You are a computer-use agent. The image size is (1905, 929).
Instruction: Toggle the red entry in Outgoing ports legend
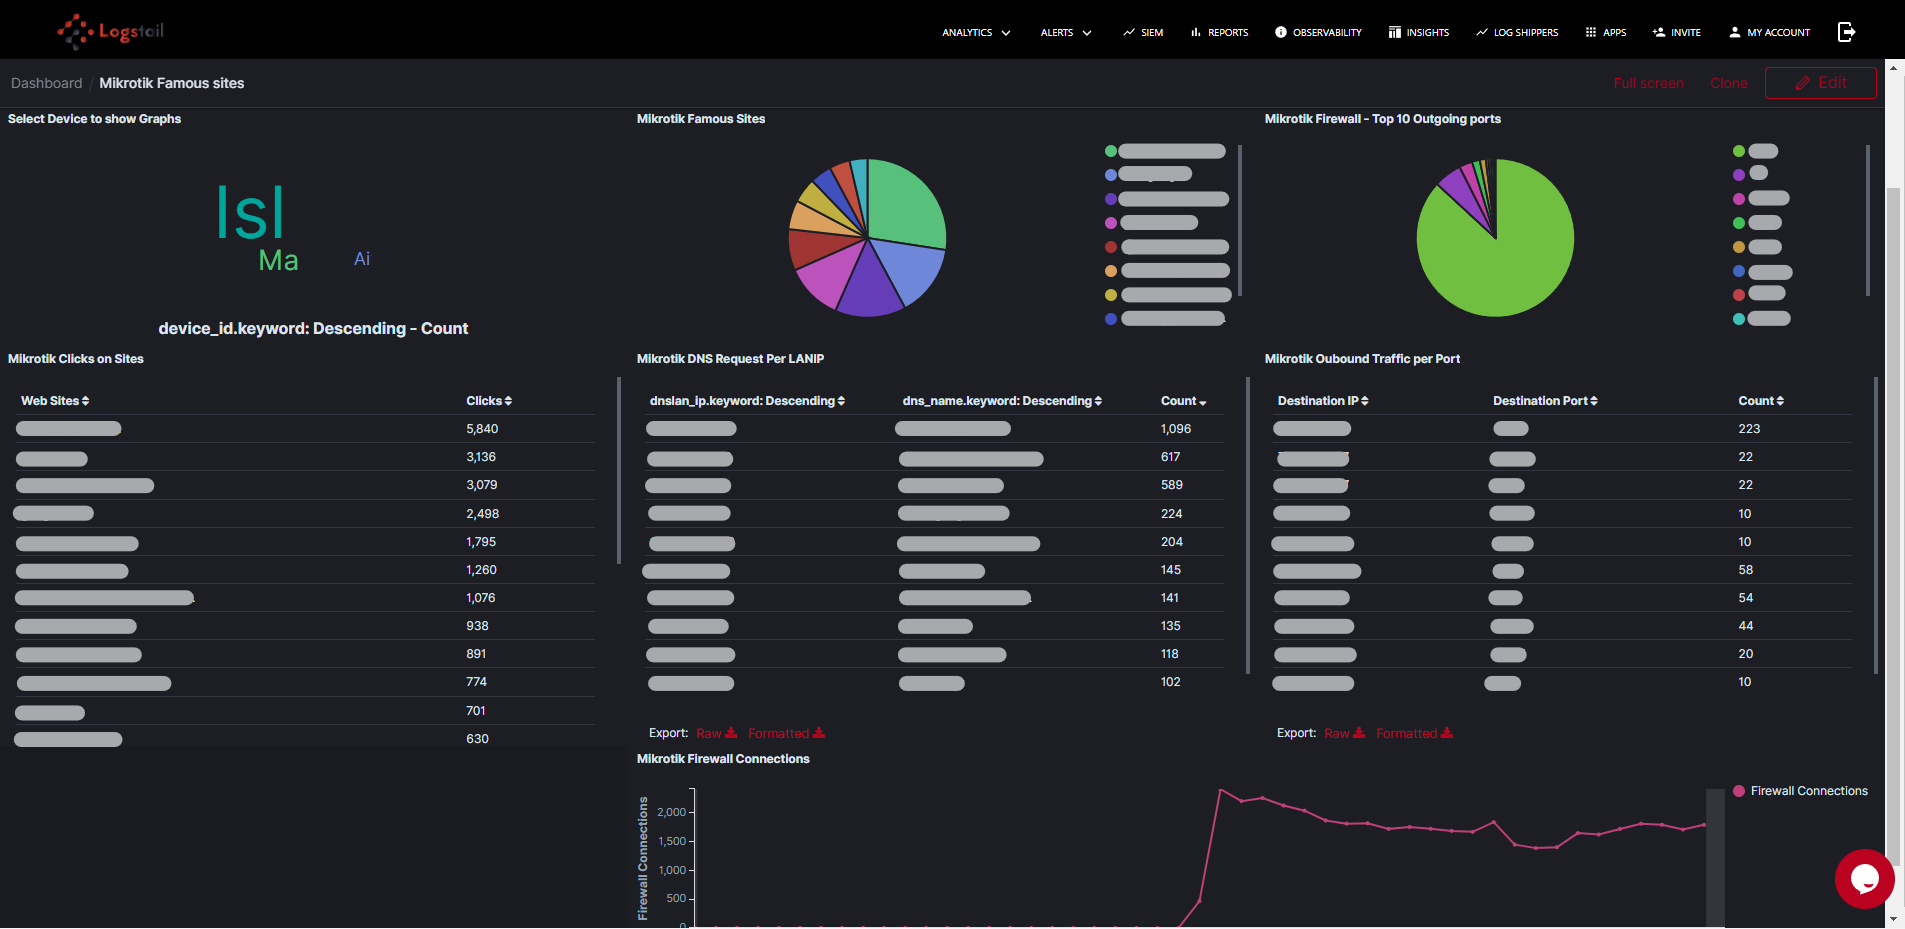tap(1759, 294)
